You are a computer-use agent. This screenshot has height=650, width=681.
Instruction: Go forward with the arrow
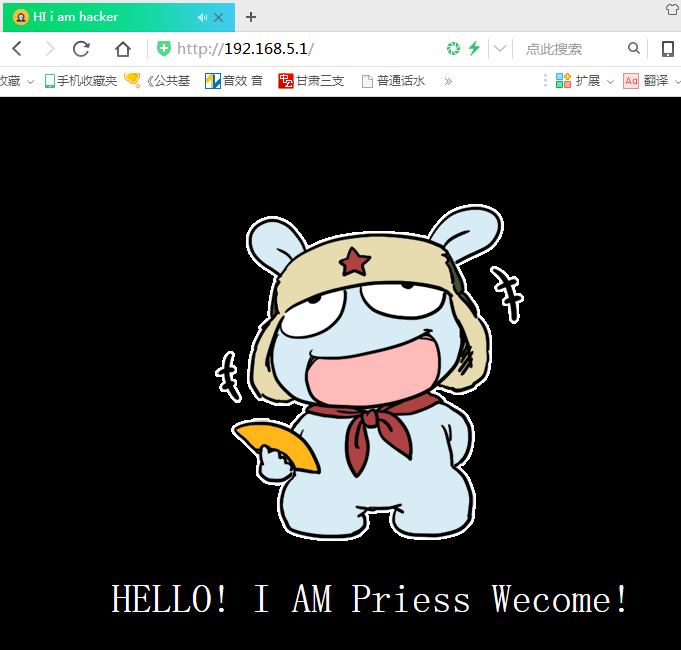[x=50, y=49]
